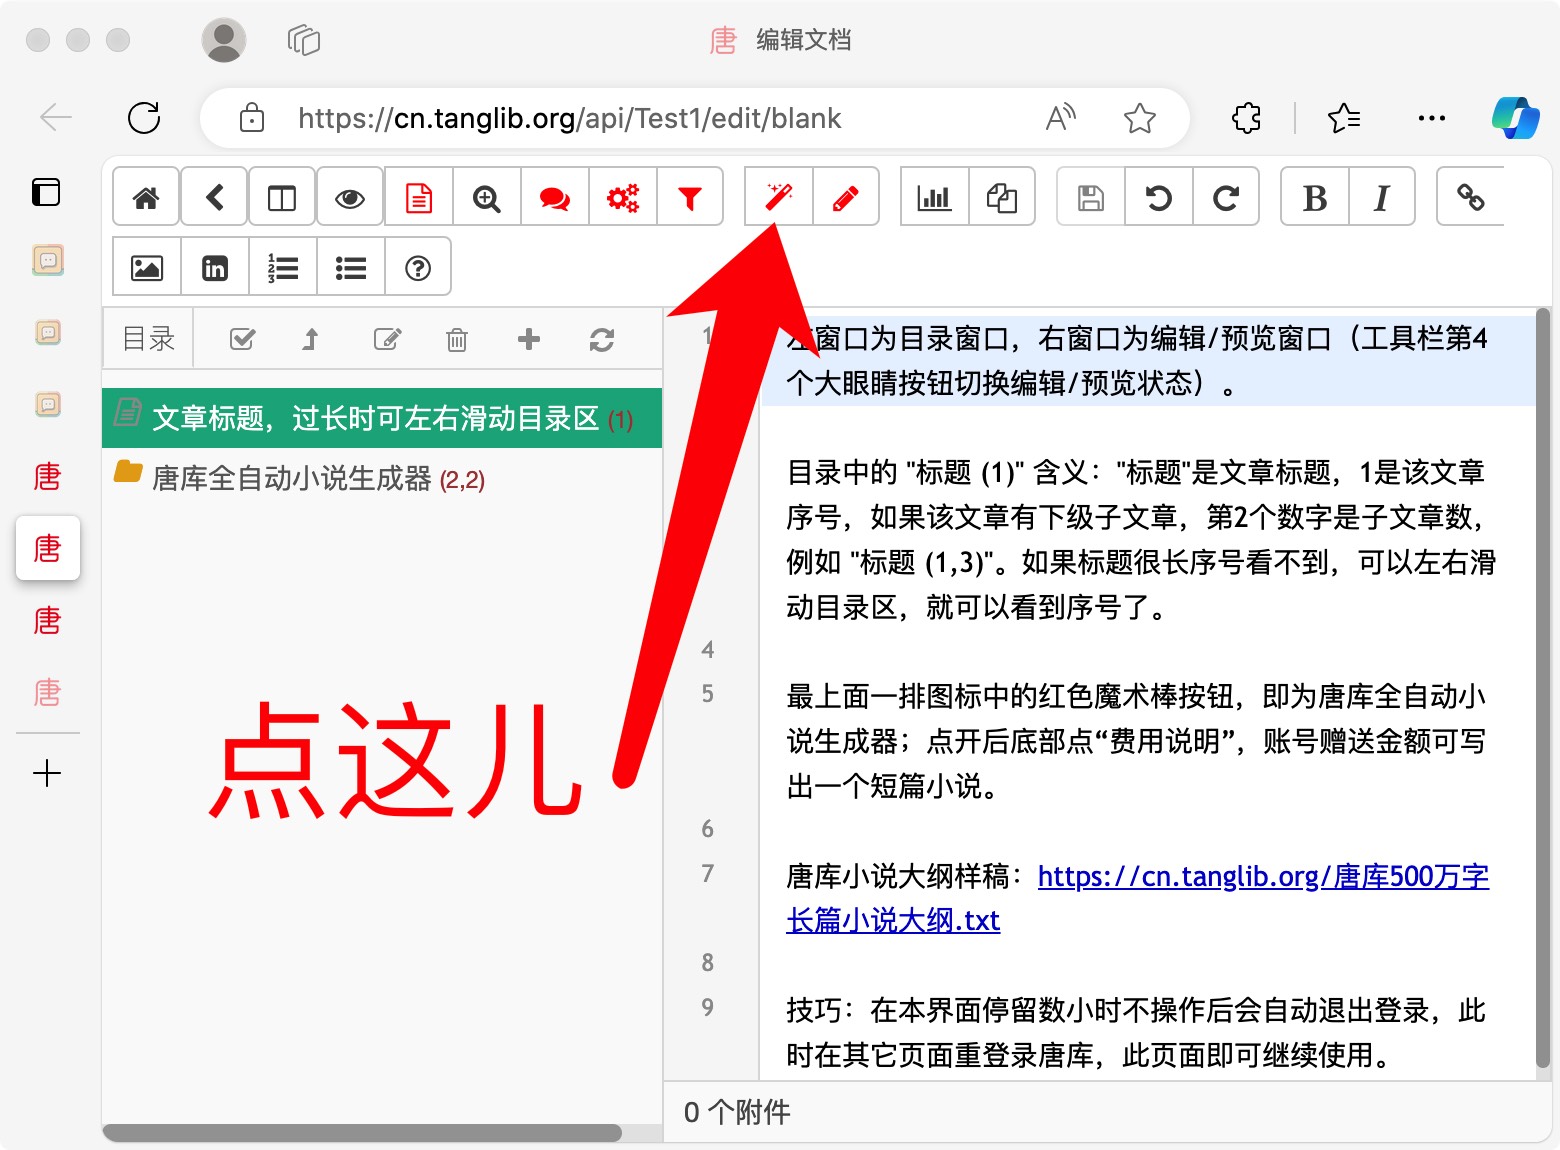Click line number 9 in the gutter
The height and width of the screenshot is (1150, 1560).
[707, 1007]
